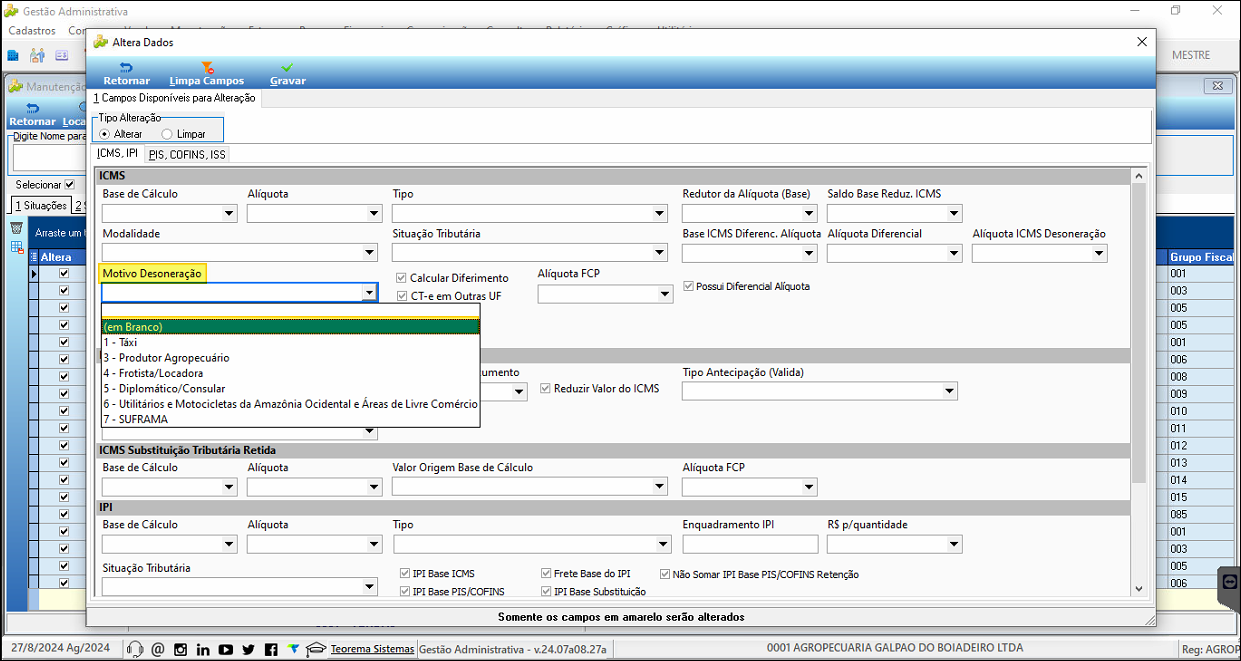Choose 4 - Frotista/Locadora option
1241x661 pixels.
(290, 373)
